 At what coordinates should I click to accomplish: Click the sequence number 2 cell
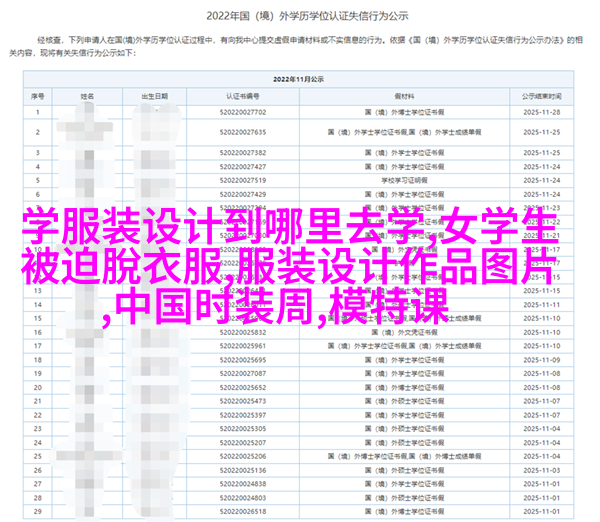pos(37,132)
